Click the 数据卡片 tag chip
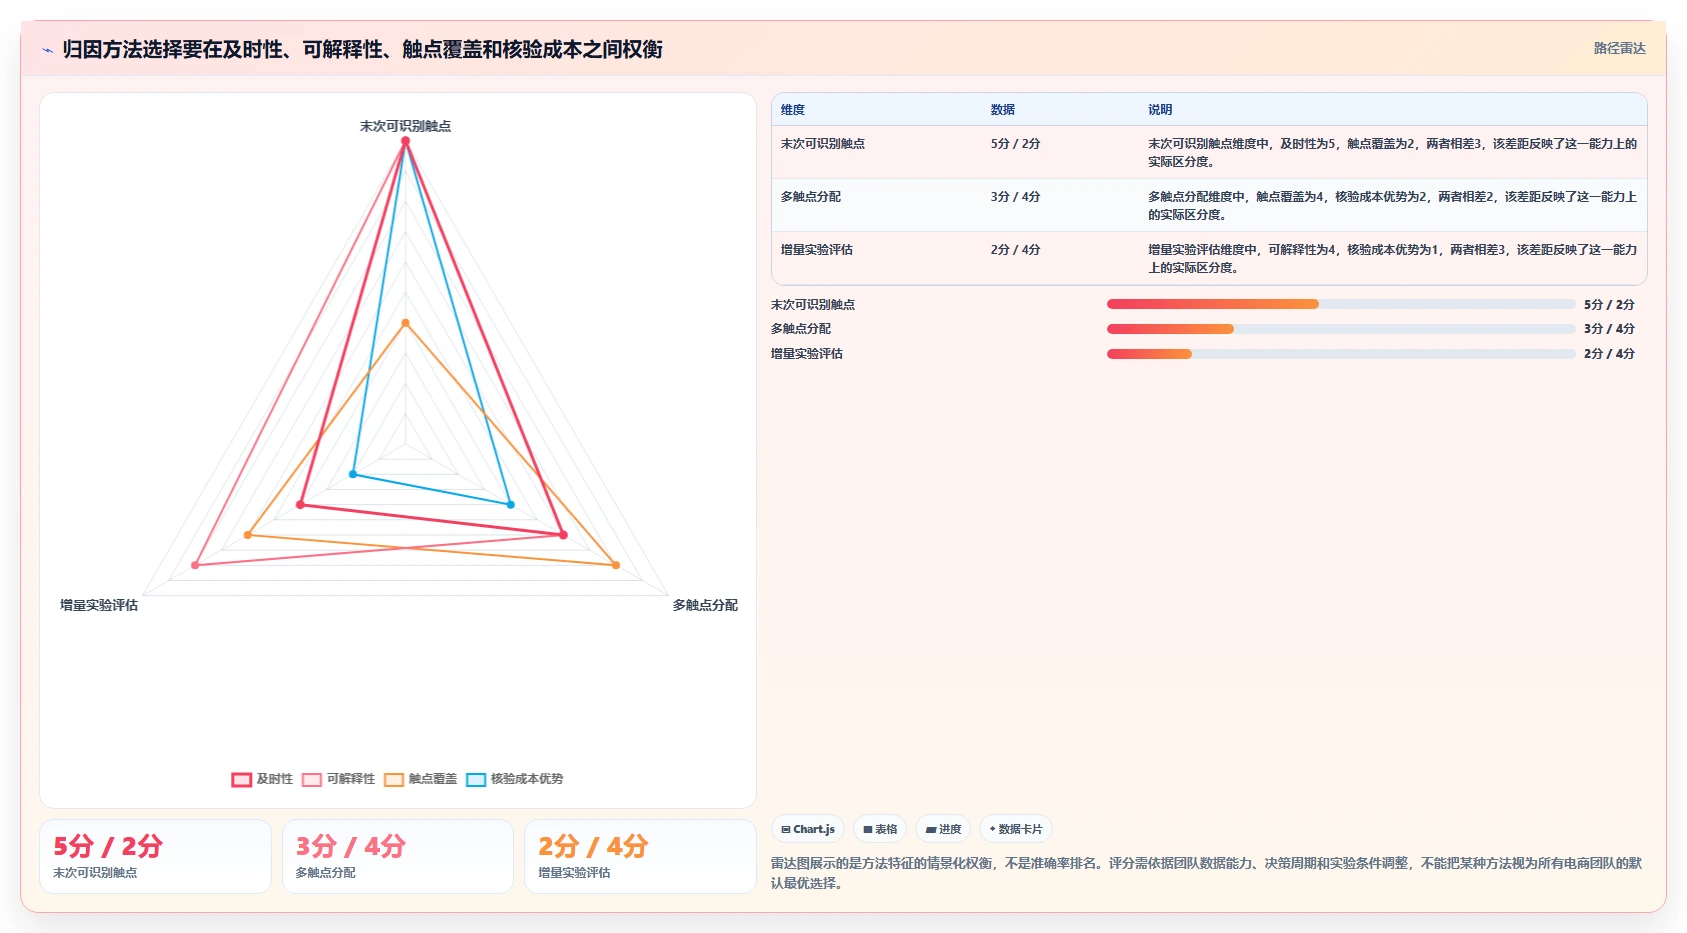This screenshot has height=933, width=1687. click(1016, 829)
